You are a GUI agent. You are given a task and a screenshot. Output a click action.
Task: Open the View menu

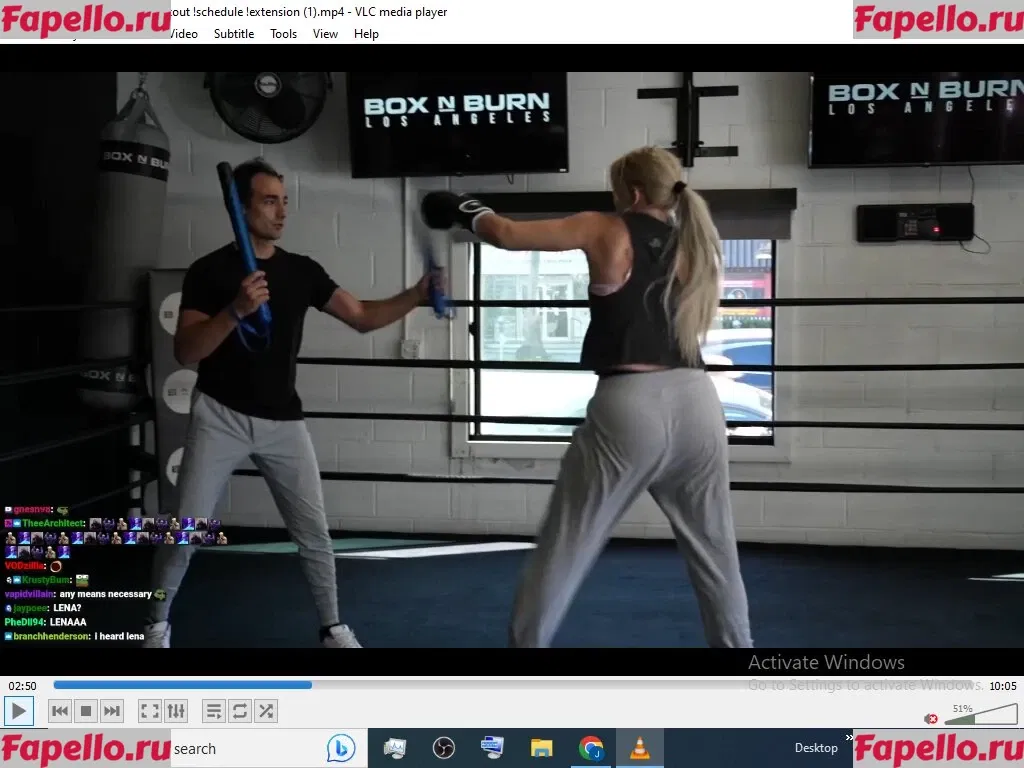[x=325, y=34]
